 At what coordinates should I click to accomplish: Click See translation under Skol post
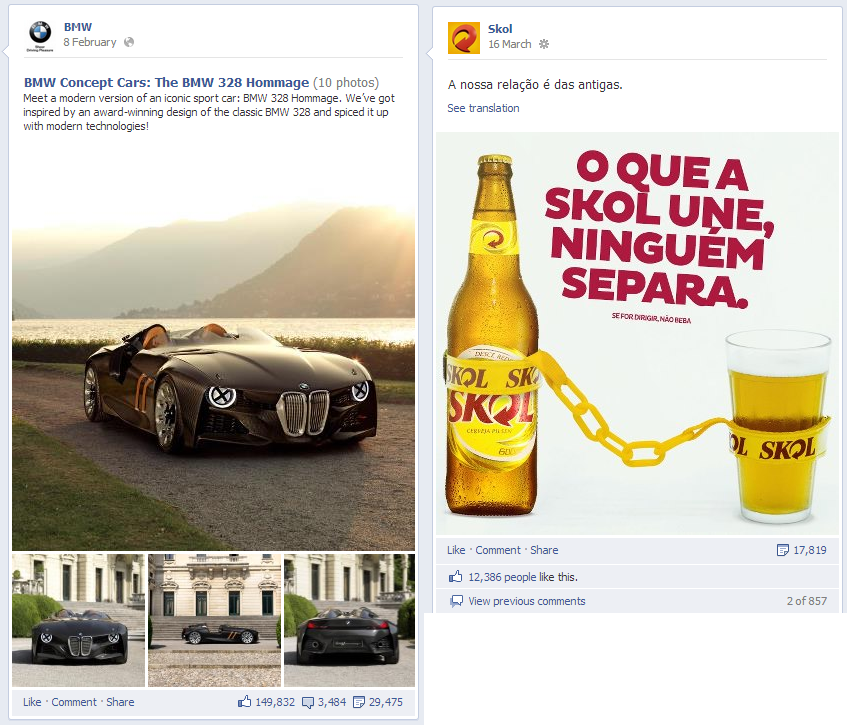tap(483, 108)
